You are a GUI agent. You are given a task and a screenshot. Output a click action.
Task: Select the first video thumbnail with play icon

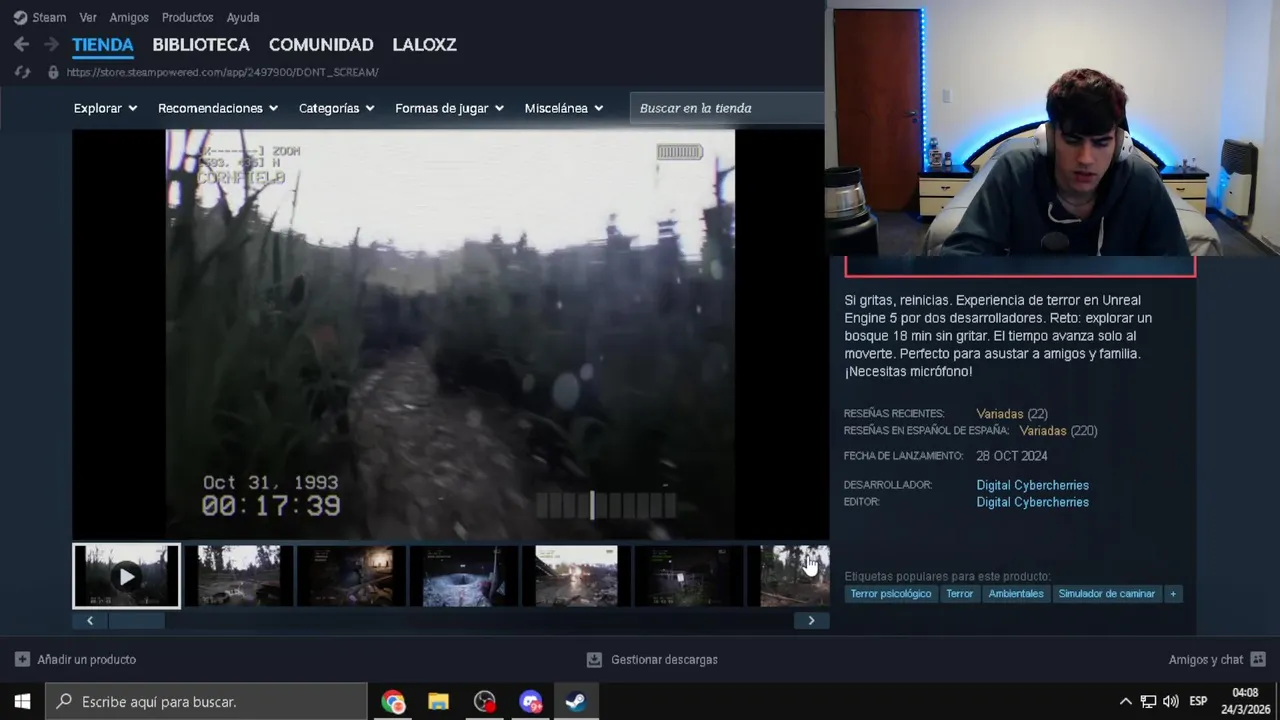(x=126, y=576)
